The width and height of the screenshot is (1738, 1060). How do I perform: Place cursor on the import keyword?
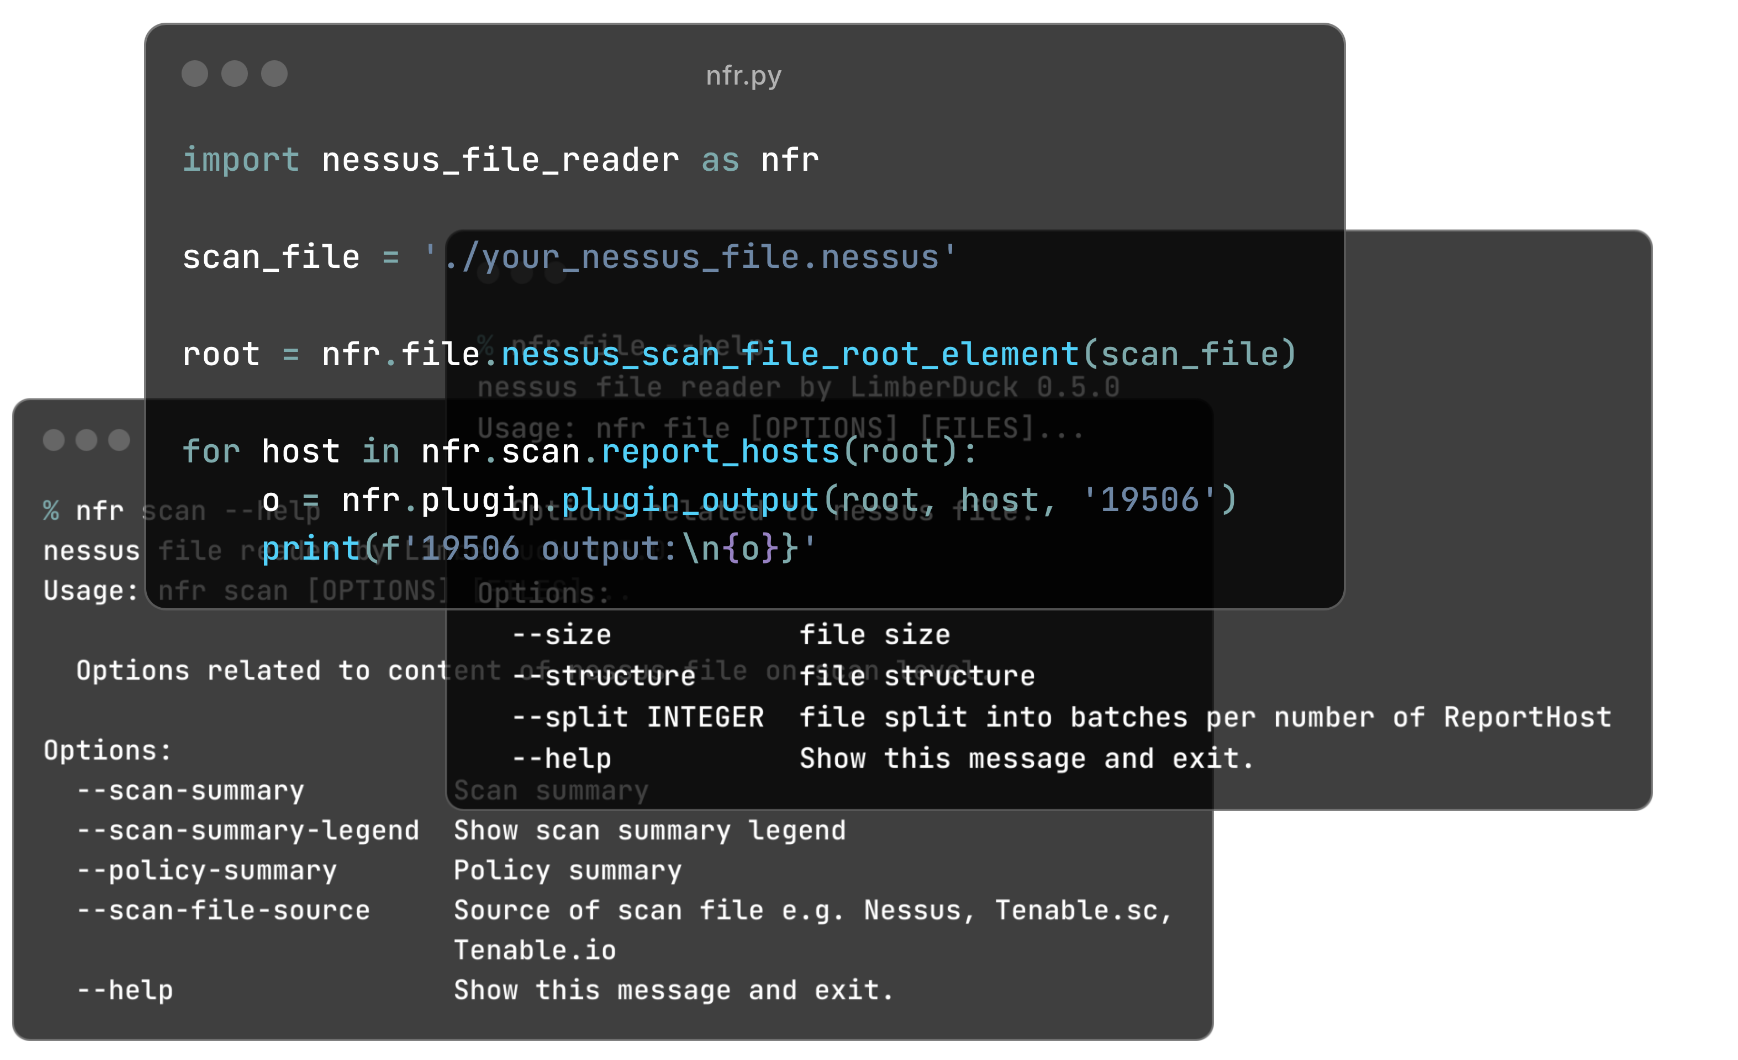tap(241, 160)
